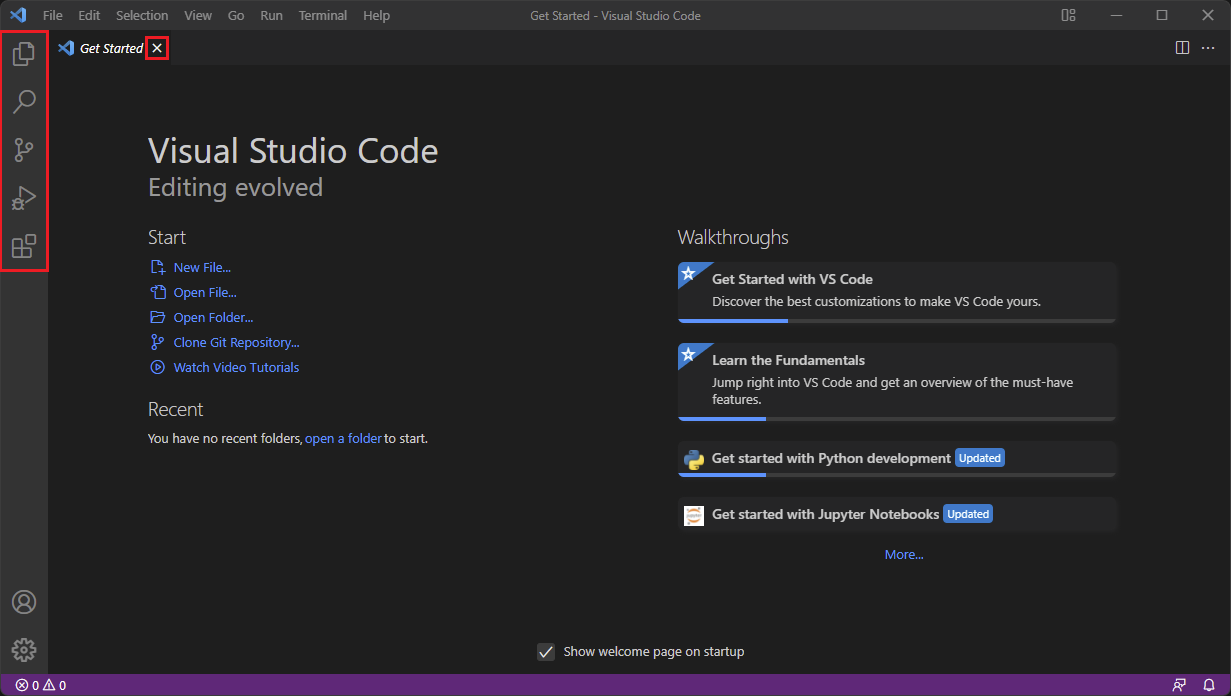
Task: Select the Get Started editor tab
Action: click(111, 48)
